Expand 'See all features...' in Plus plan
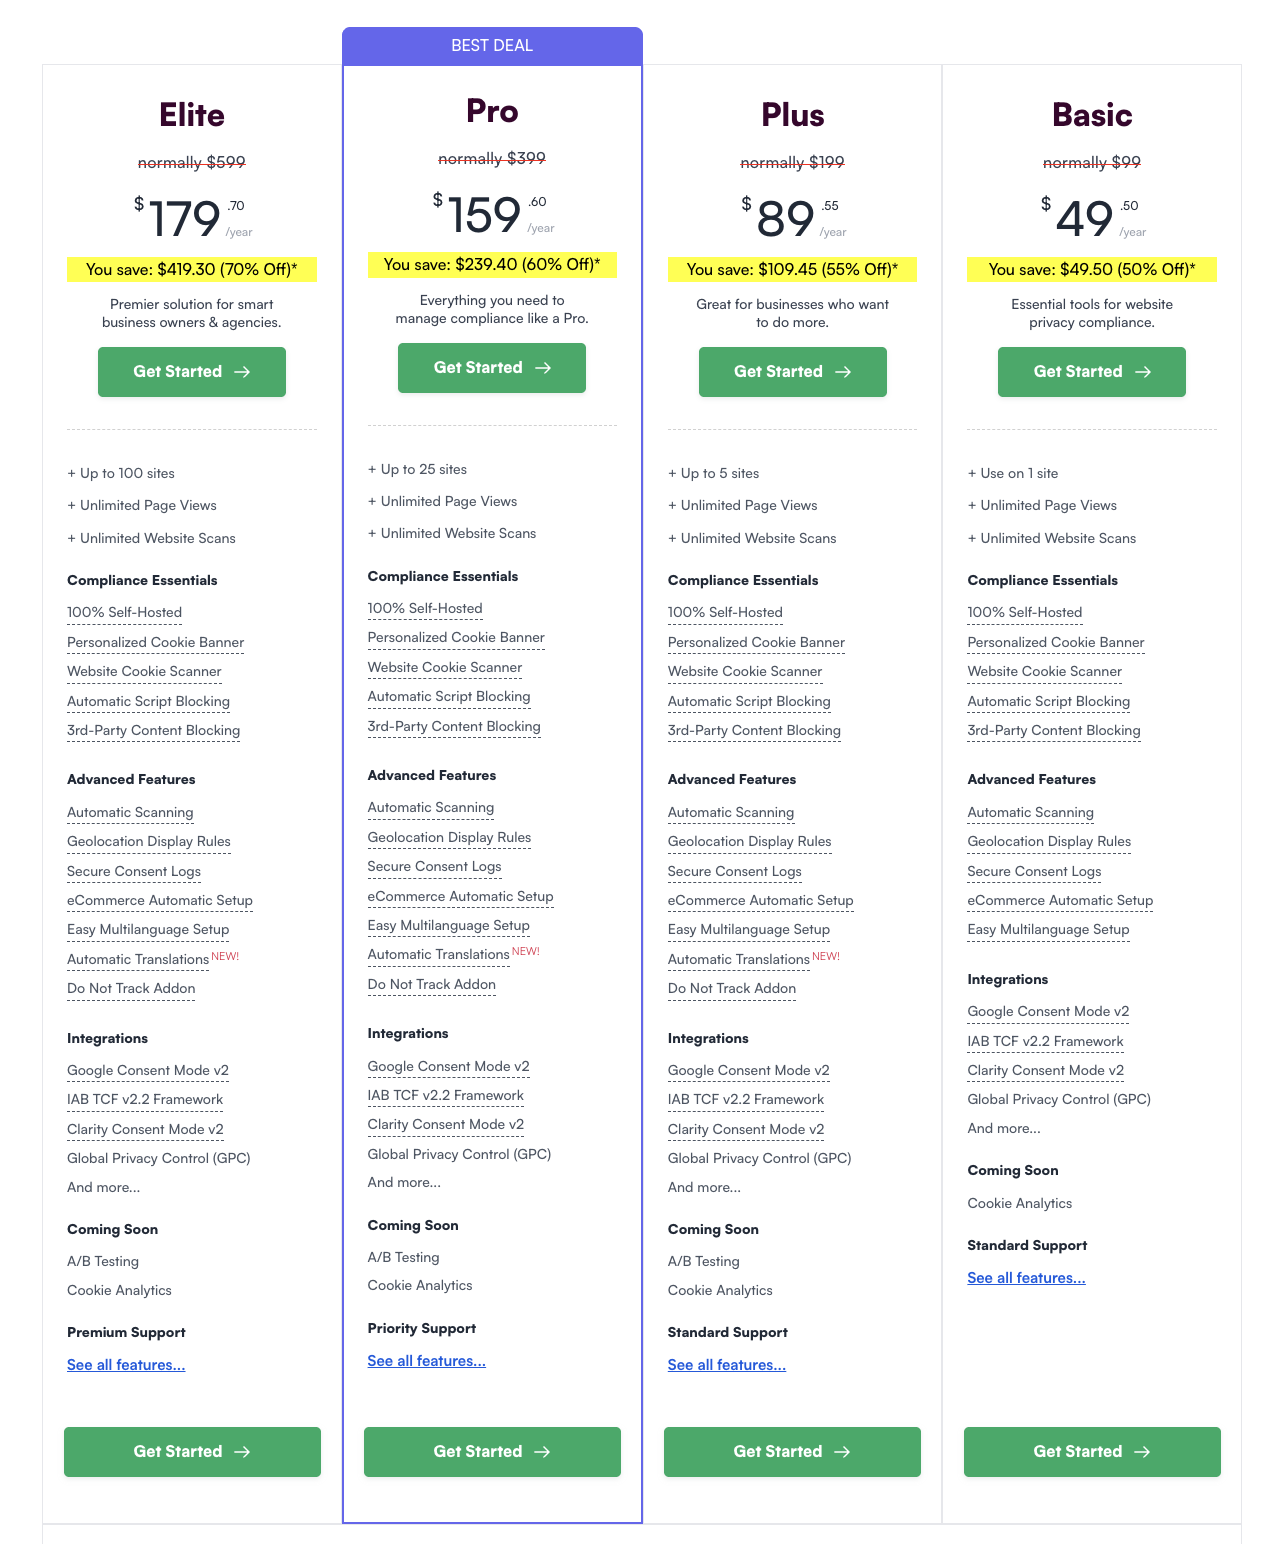 pyautogui.click(x=726, y=1365)
